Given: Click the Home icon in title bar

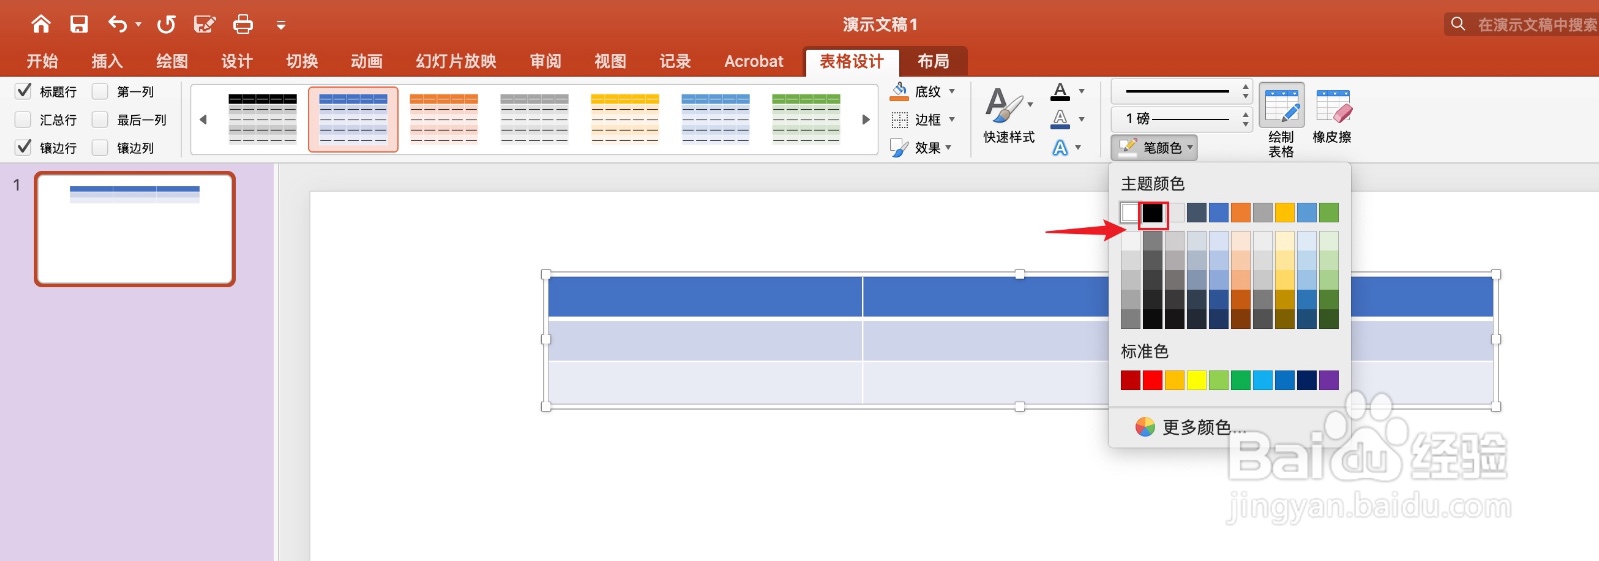Looking at the screenshot, I should (x=41, y=24).
